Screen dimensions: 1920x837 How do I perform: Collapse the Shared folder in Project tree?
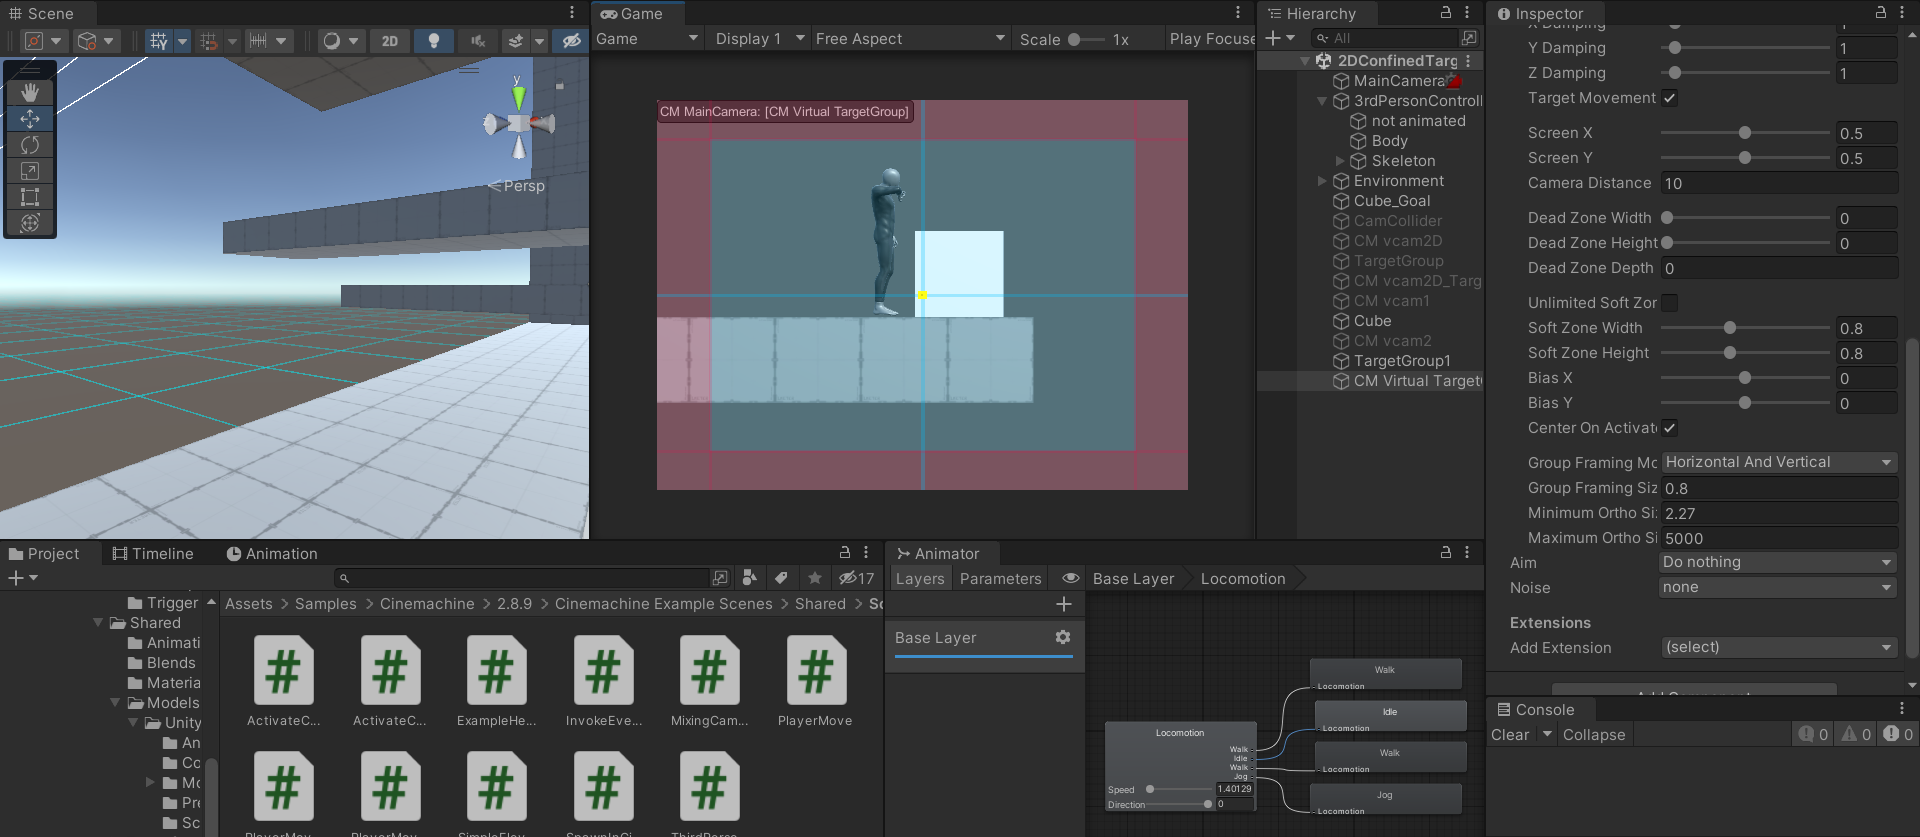(x=98, y=623)
